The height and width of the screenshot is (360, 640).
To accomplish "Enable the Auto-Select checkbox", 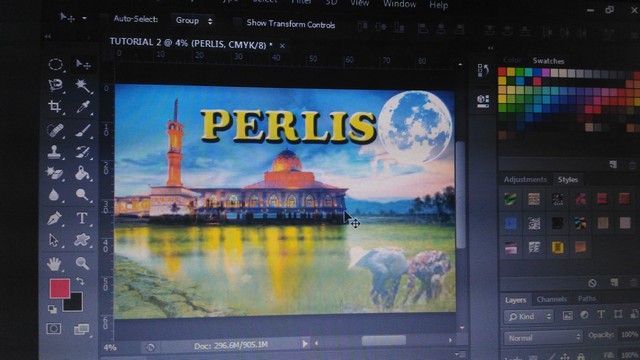I will [105, 19].
